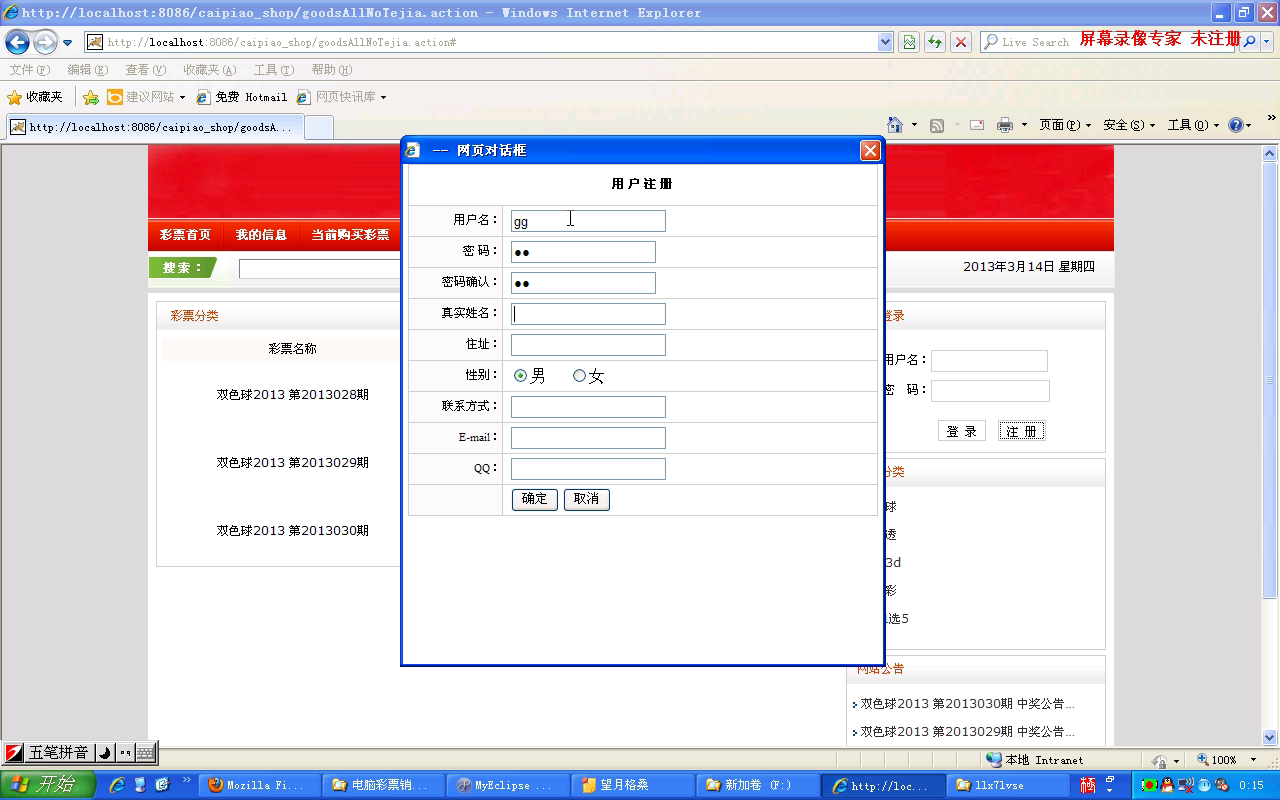Go to home page icon
Screen dimensions: 1280x800
click(895, 125)
